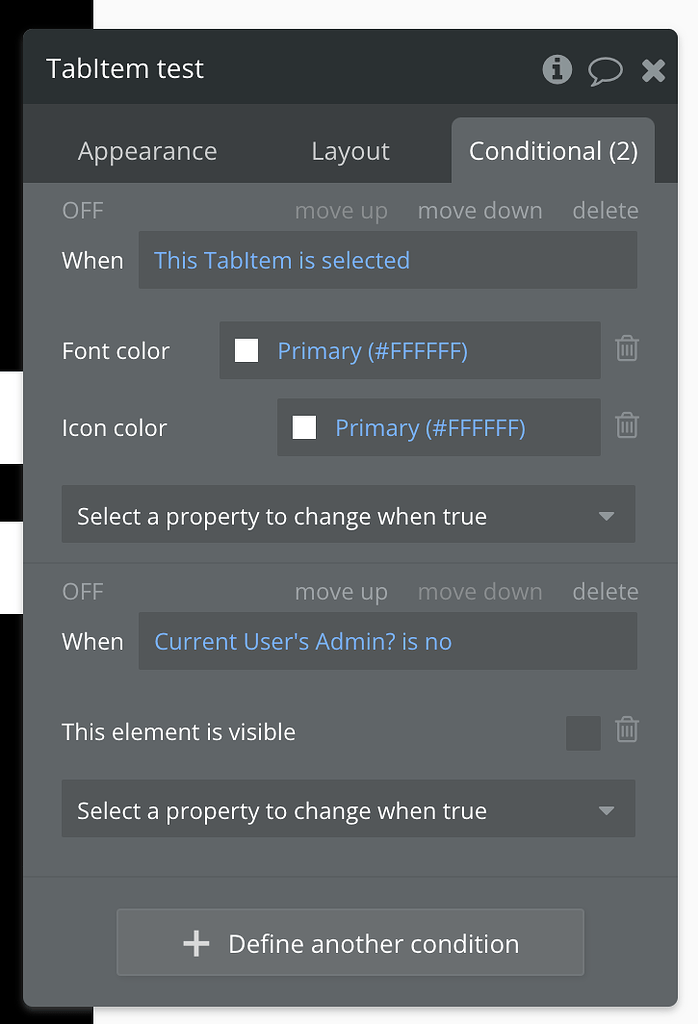This screenshot has height=1024, width=698.
Task: Remove the visibility property using its trash icon
Action: click(627, 730)
